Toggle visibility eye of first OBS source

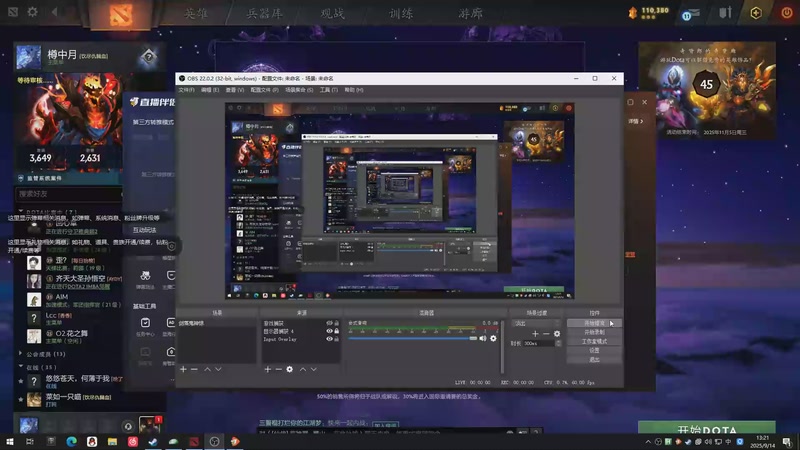pos(330,323)
